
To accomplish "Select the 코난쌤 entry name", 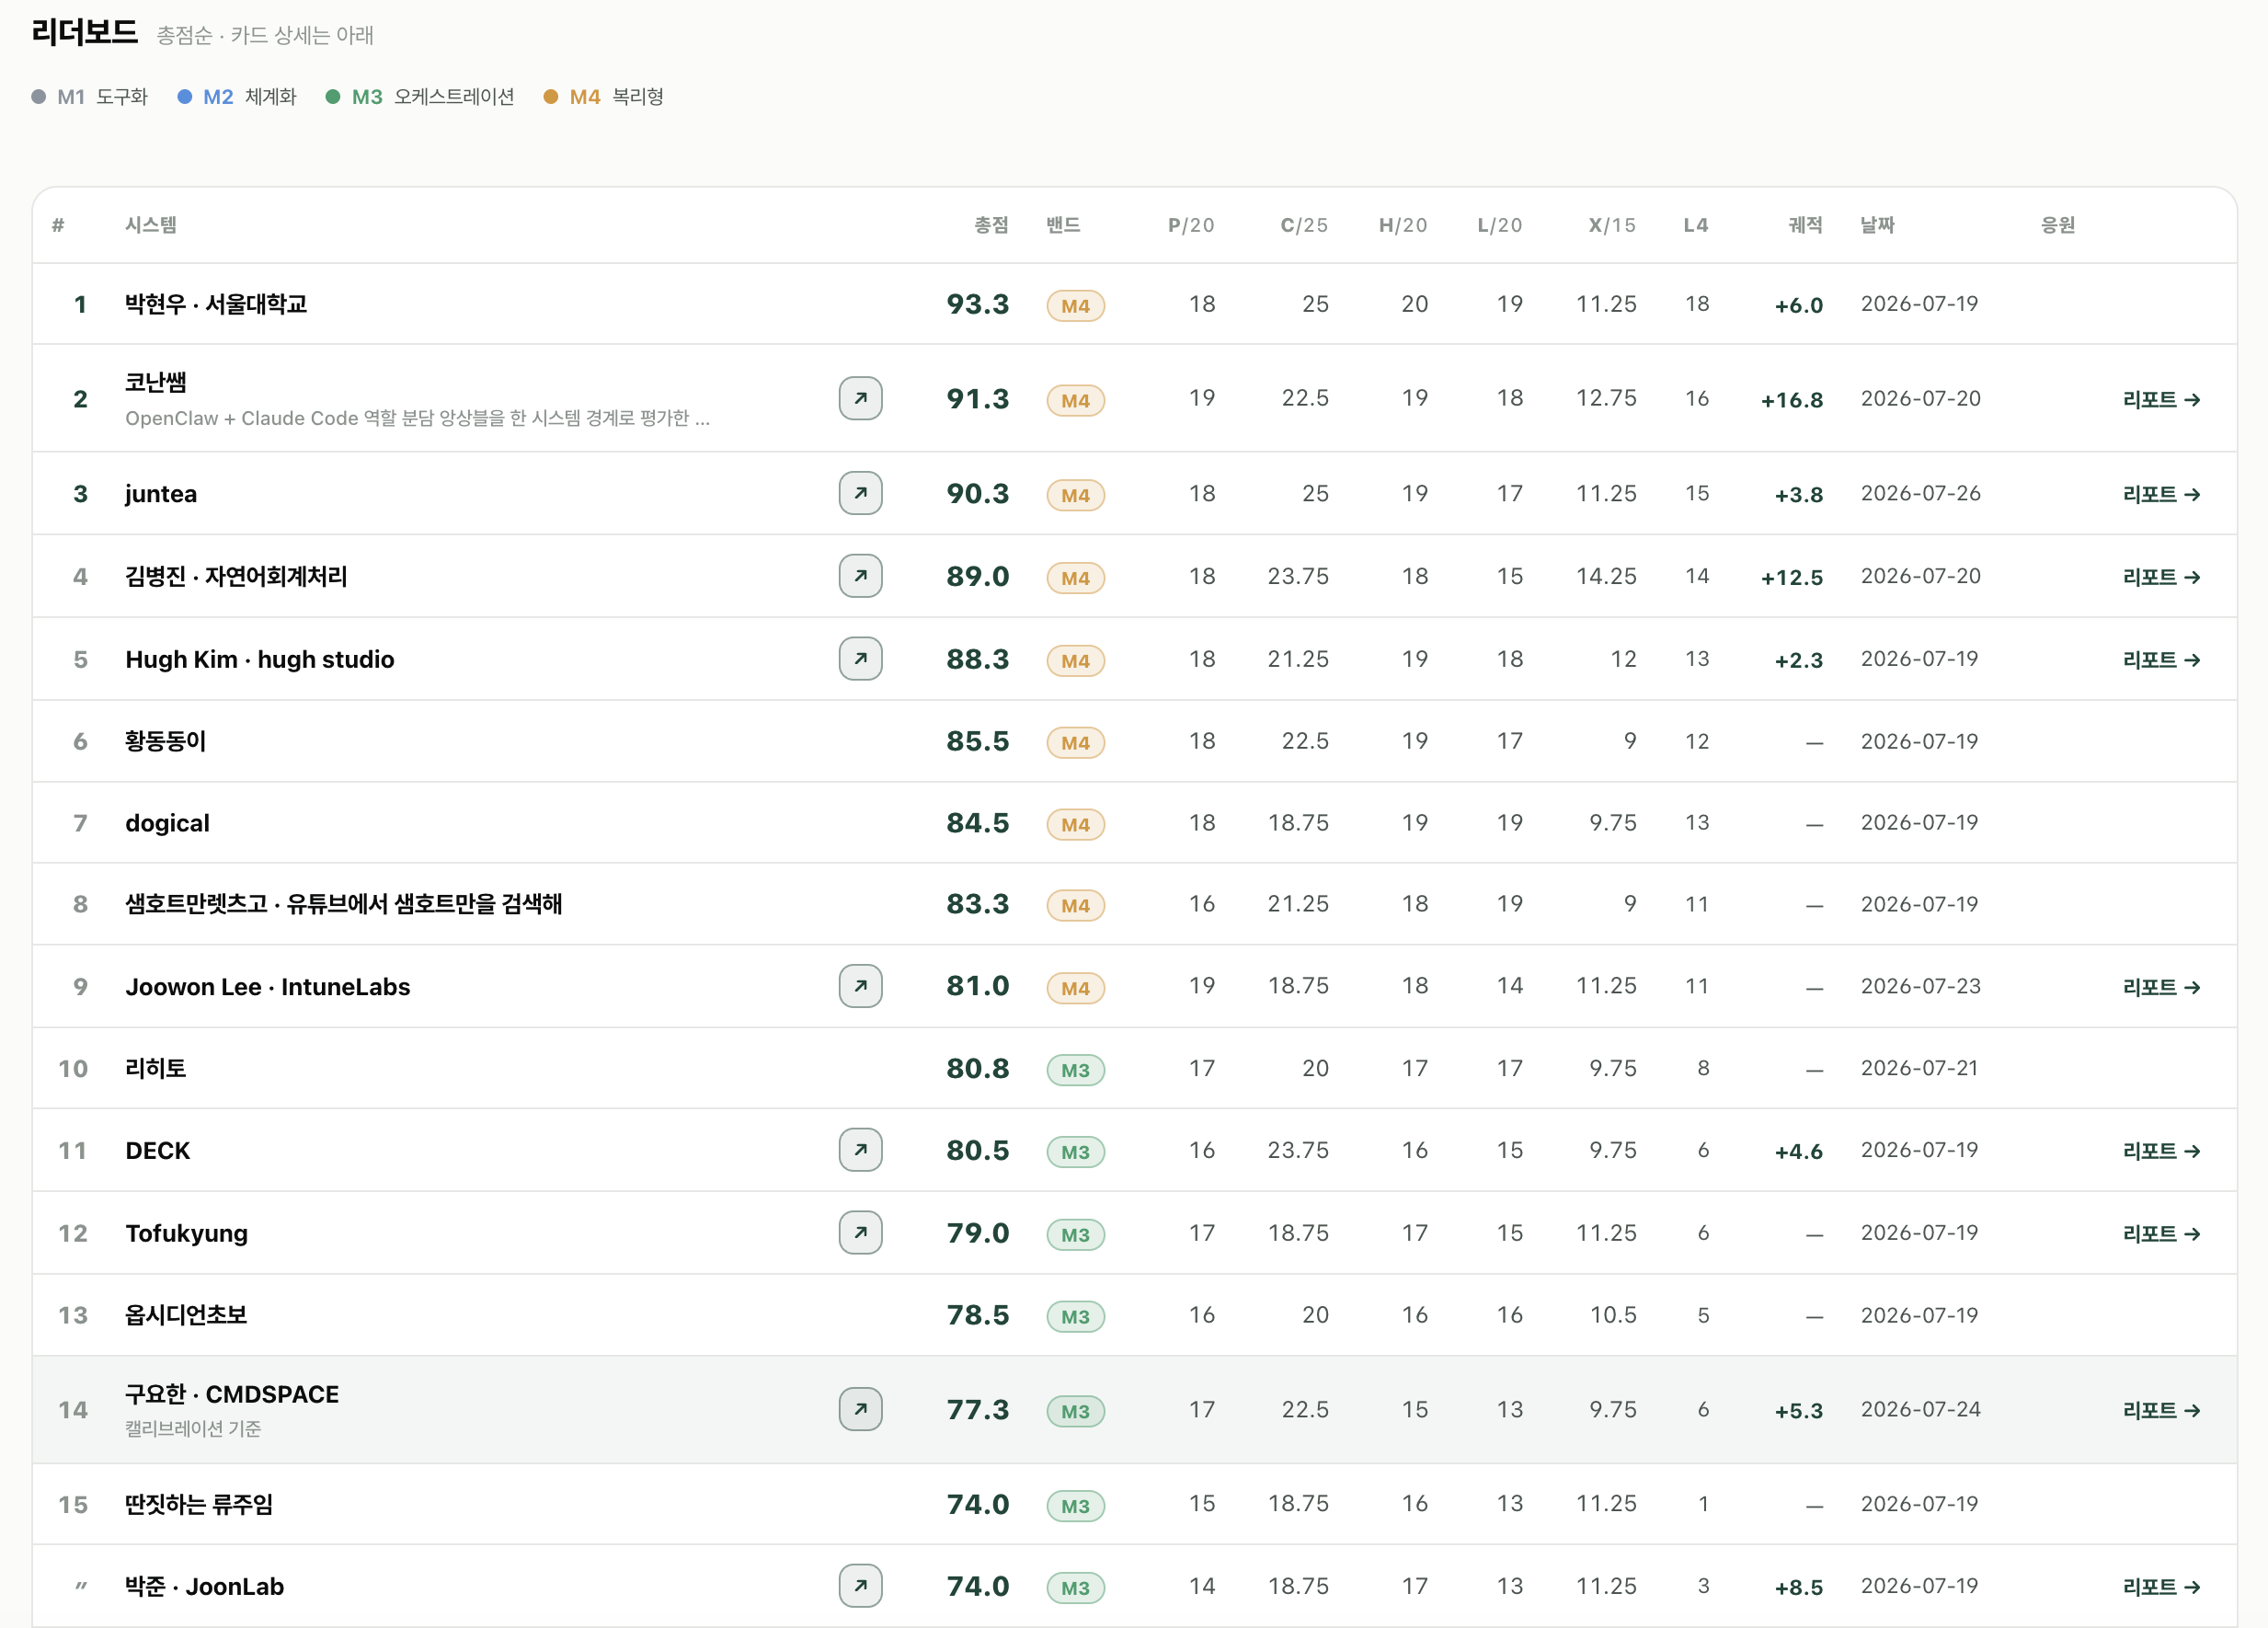I will [156, 382].
